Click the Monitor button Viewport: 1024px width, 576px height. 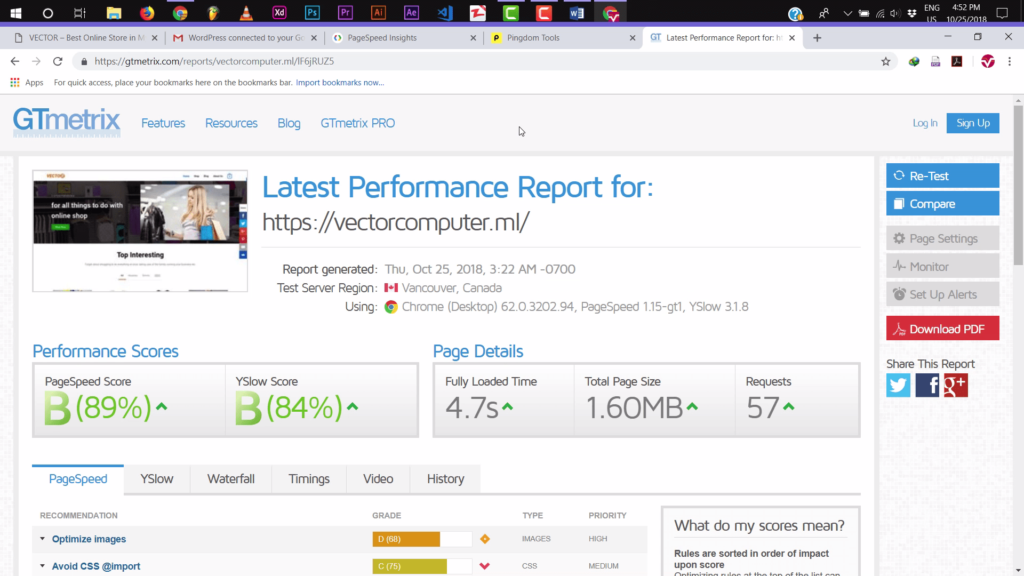coord(942,266)
